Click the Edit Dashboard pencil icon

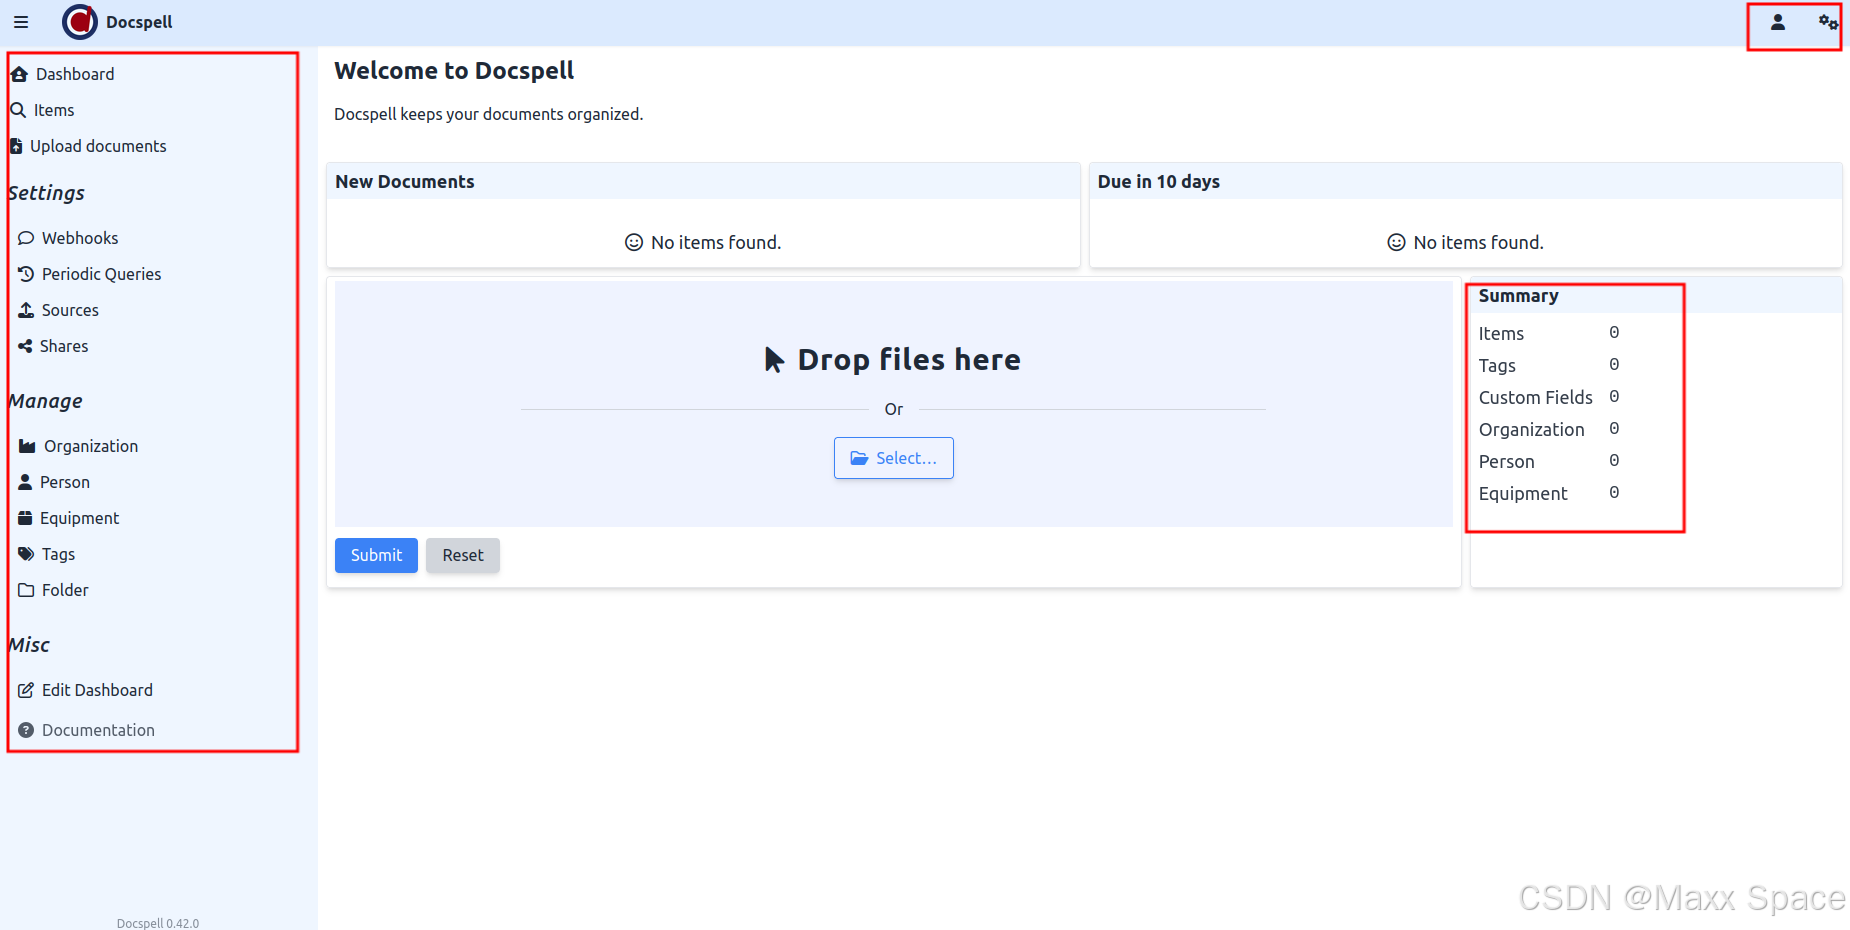pos(26,690)
